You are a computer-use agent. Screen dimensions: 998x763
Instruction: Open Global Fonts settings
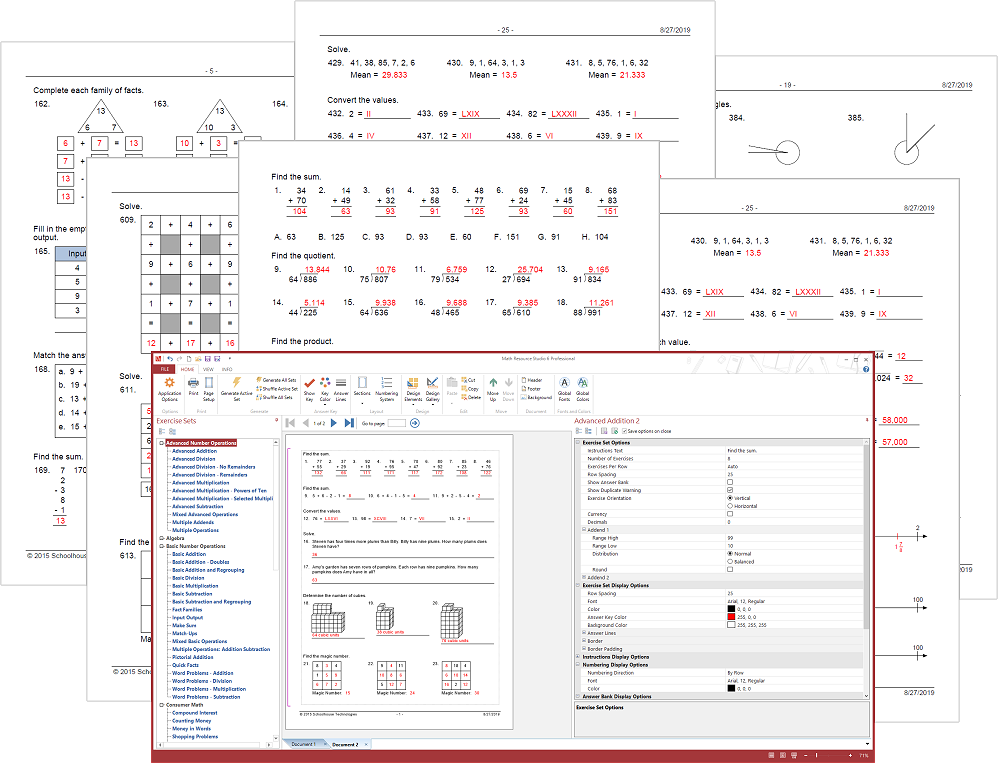565,388
